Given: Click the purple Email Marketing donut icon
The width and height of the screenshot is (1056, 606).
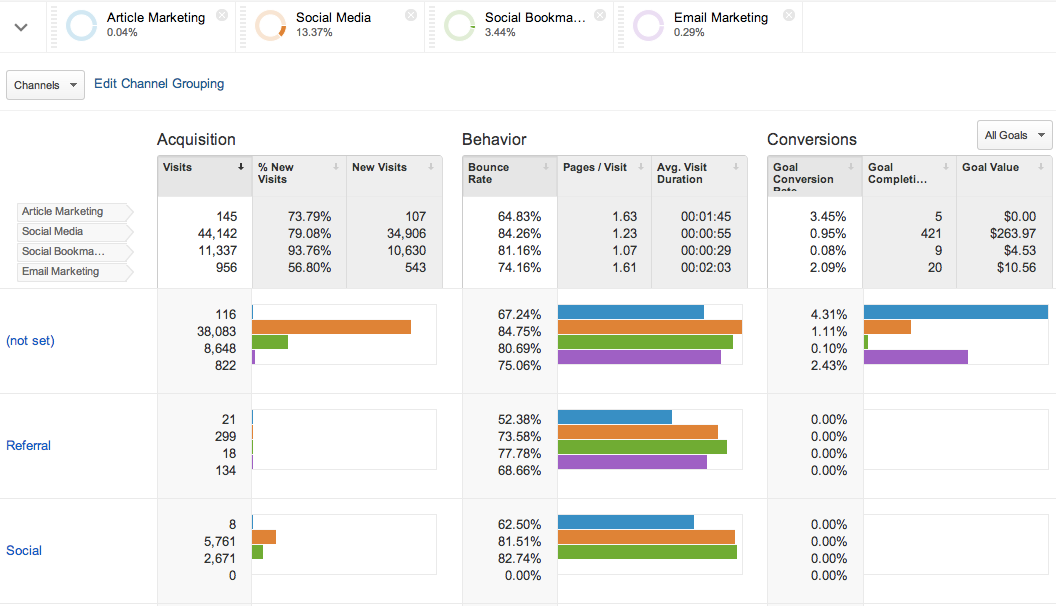Looking at the screenshot, I should pos(649,26).
